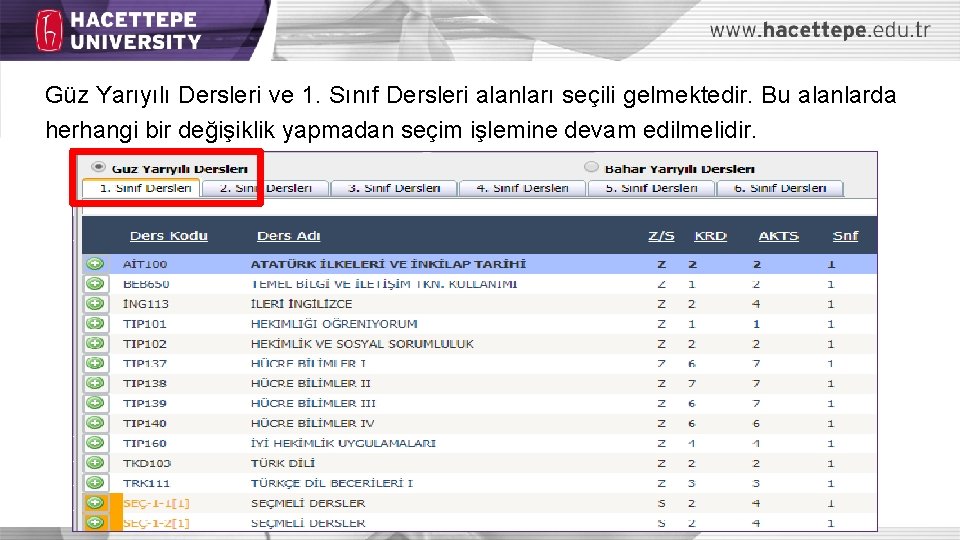Switch to the 6. Sınıf Dersleri tab
The image size is (960, 540).
point(780,188)
